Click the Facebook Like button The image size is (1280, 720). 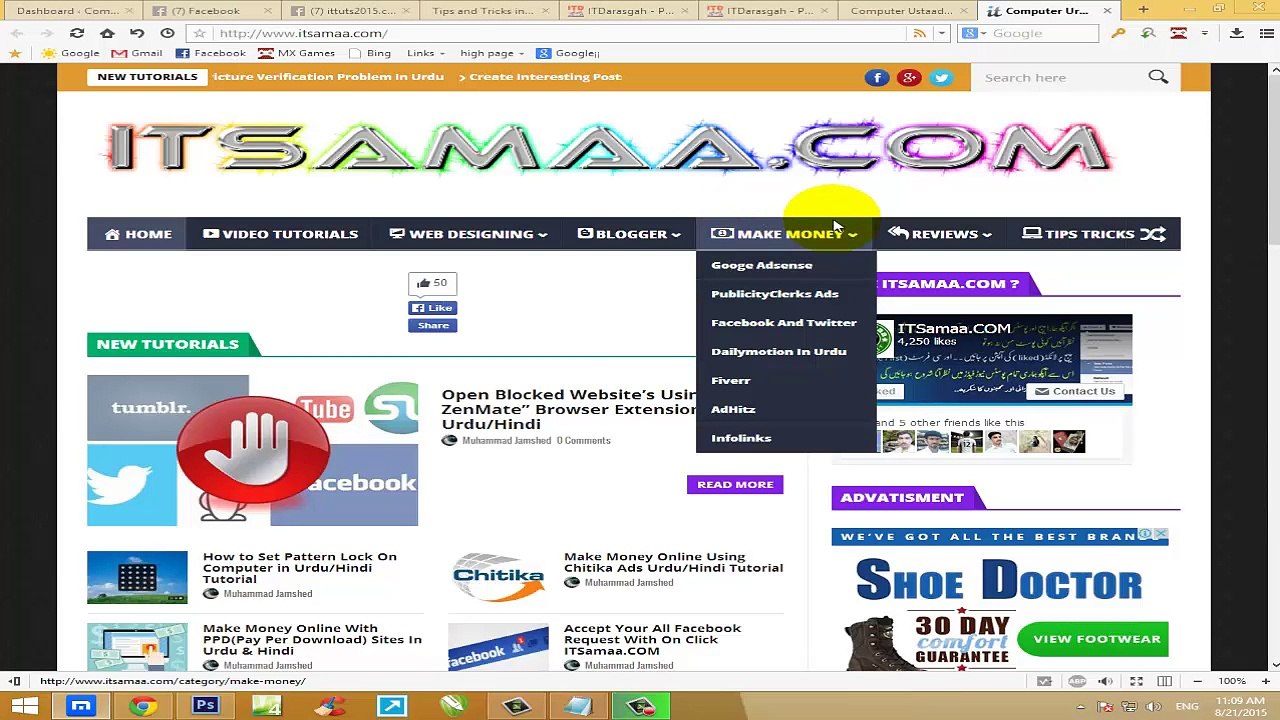432,308
